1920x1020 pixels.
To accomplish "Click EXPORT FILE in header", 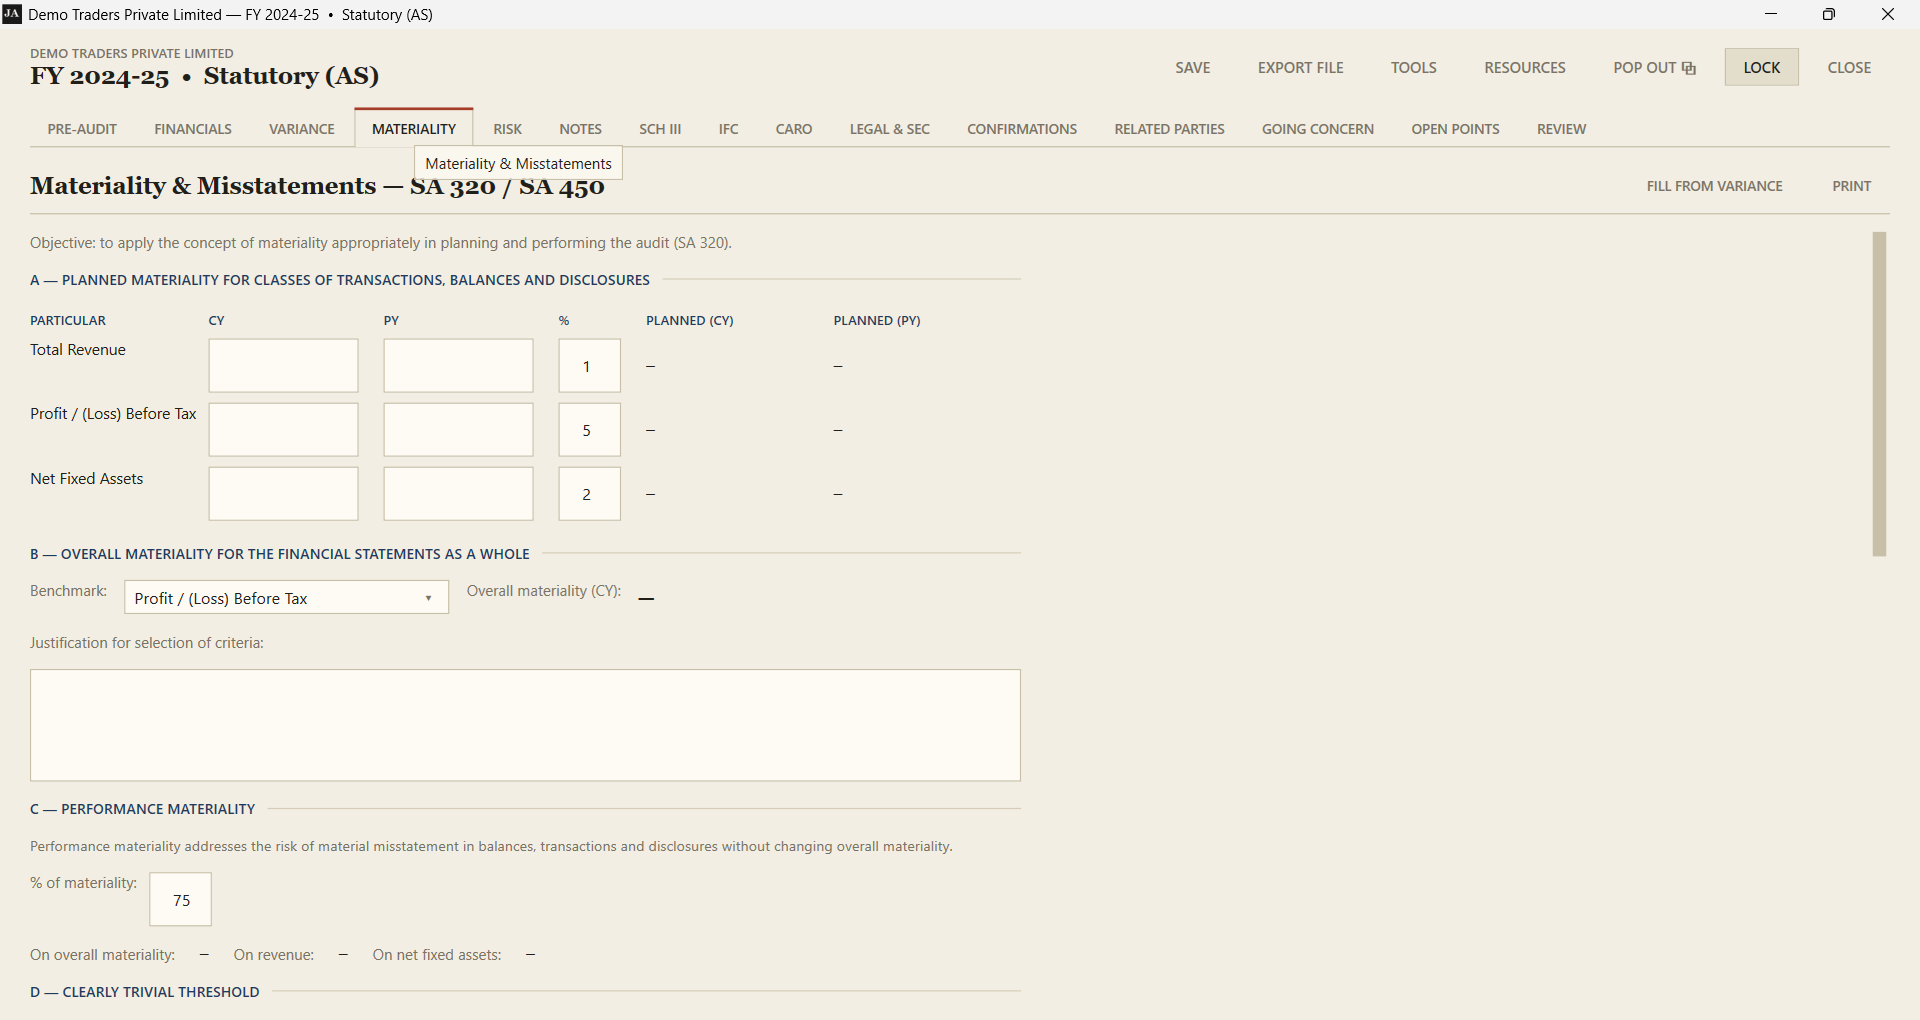I will [1301, 67].
